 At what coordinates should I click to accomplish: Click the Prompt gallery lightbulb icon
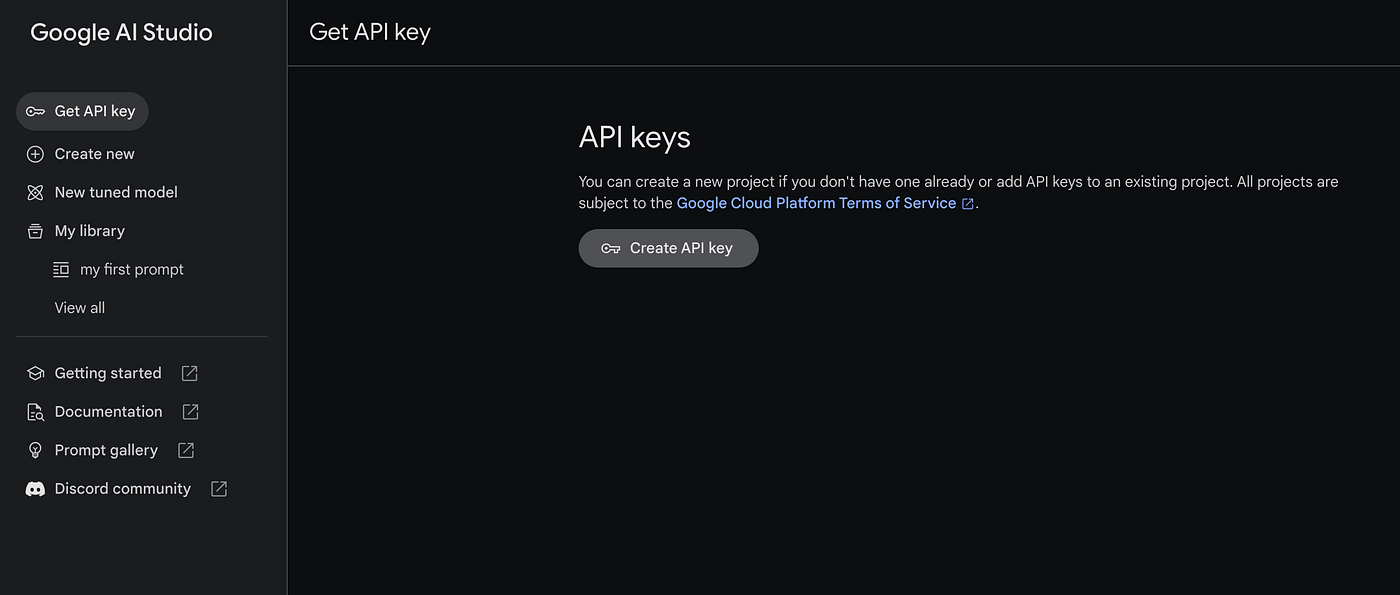point(35,450)
